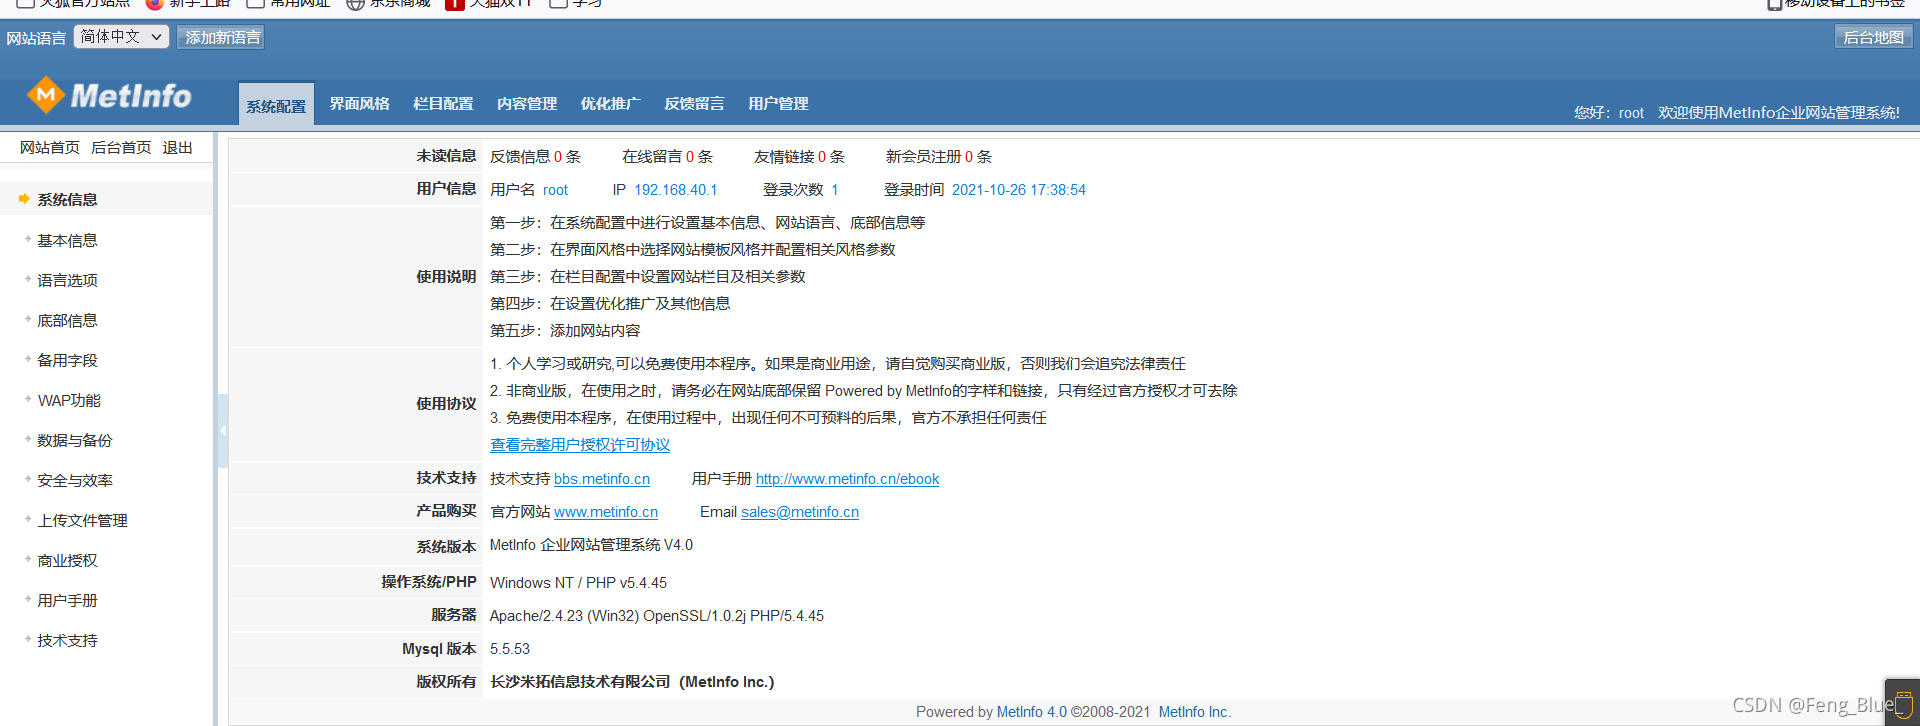
Task: Click the 友情链接 0 条 entry
Action: 799,157
